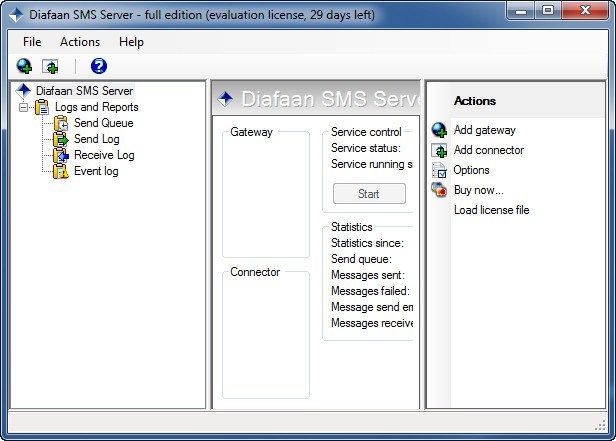Click the Statistics since: label
Viewport: 616px width, 441px height.
(367, 243)
